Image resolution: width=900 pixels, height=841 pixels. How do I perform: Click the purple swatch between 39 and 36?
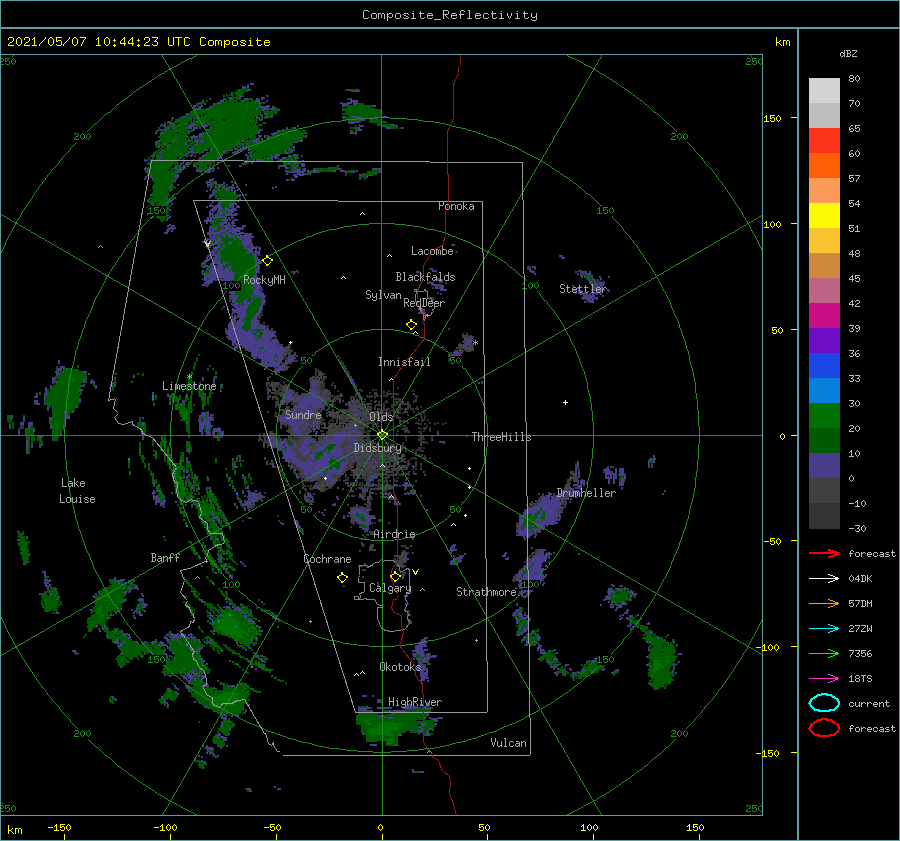click(824, 340)
